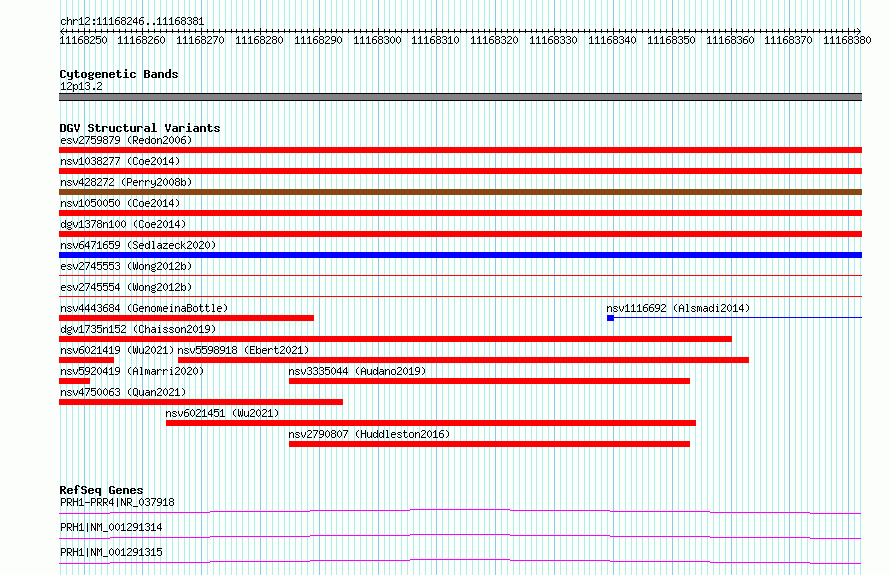Open nsv6021419 (Wu2021) label
The height and width of the screenshot is (575, 890).
coord(117,350)
